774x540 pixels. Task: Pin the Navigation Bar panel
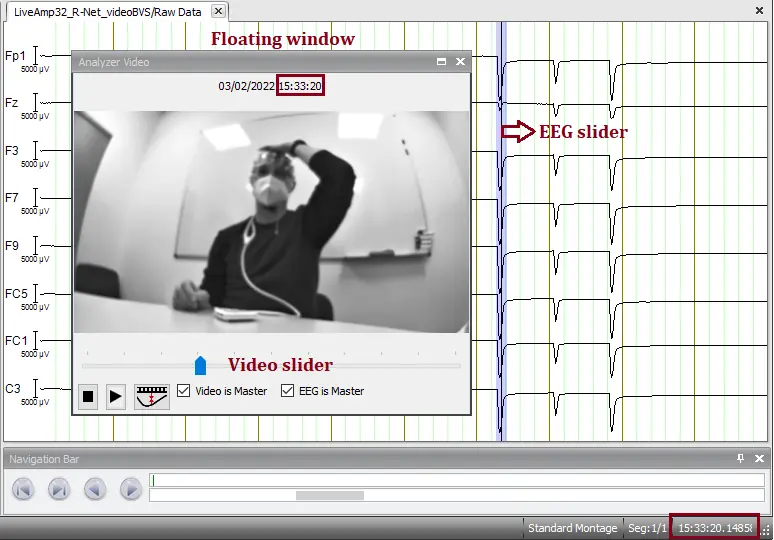click(x=740, y=459)
